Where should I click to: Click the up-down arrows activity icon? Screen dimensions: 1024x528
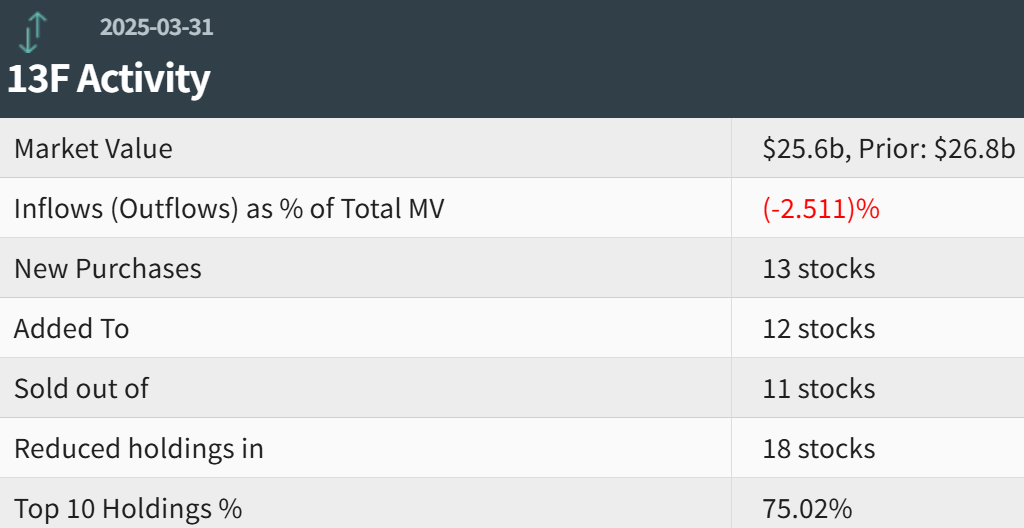(32, 32)
